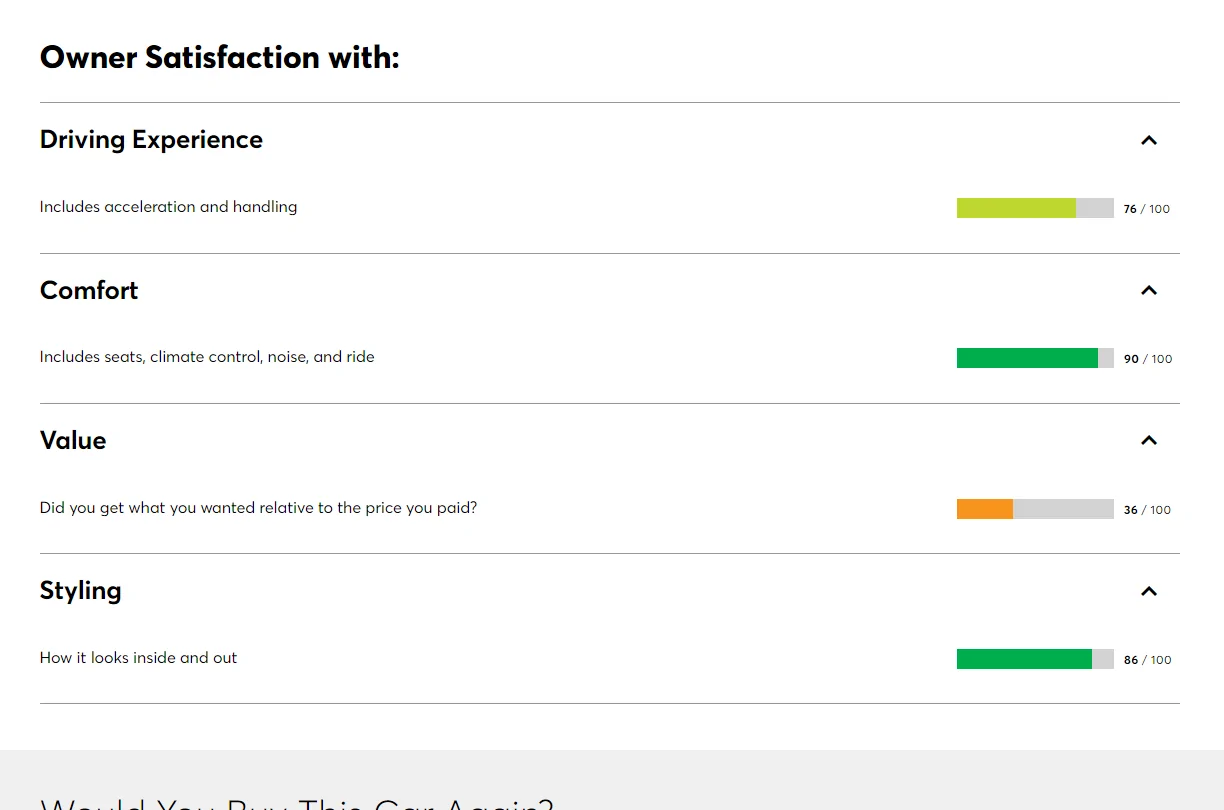Collapse the Styling section chevron
1224x810 pixels.
[x=1149, y=591]
